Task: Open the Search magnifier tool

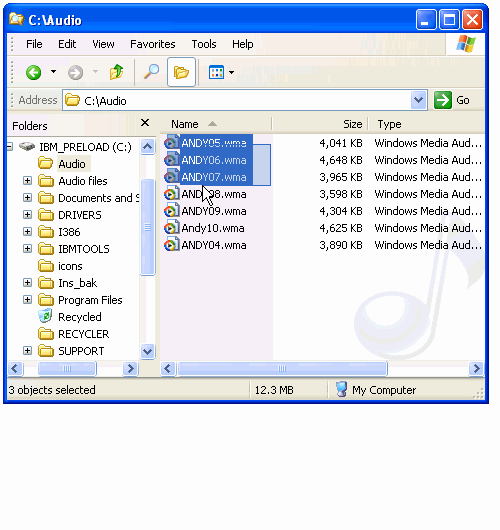Action: [x=151, y=72]
